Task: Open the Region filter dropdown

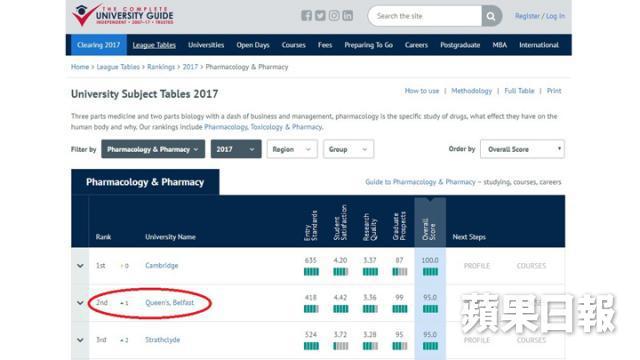Action: click(x=292, y=149)
